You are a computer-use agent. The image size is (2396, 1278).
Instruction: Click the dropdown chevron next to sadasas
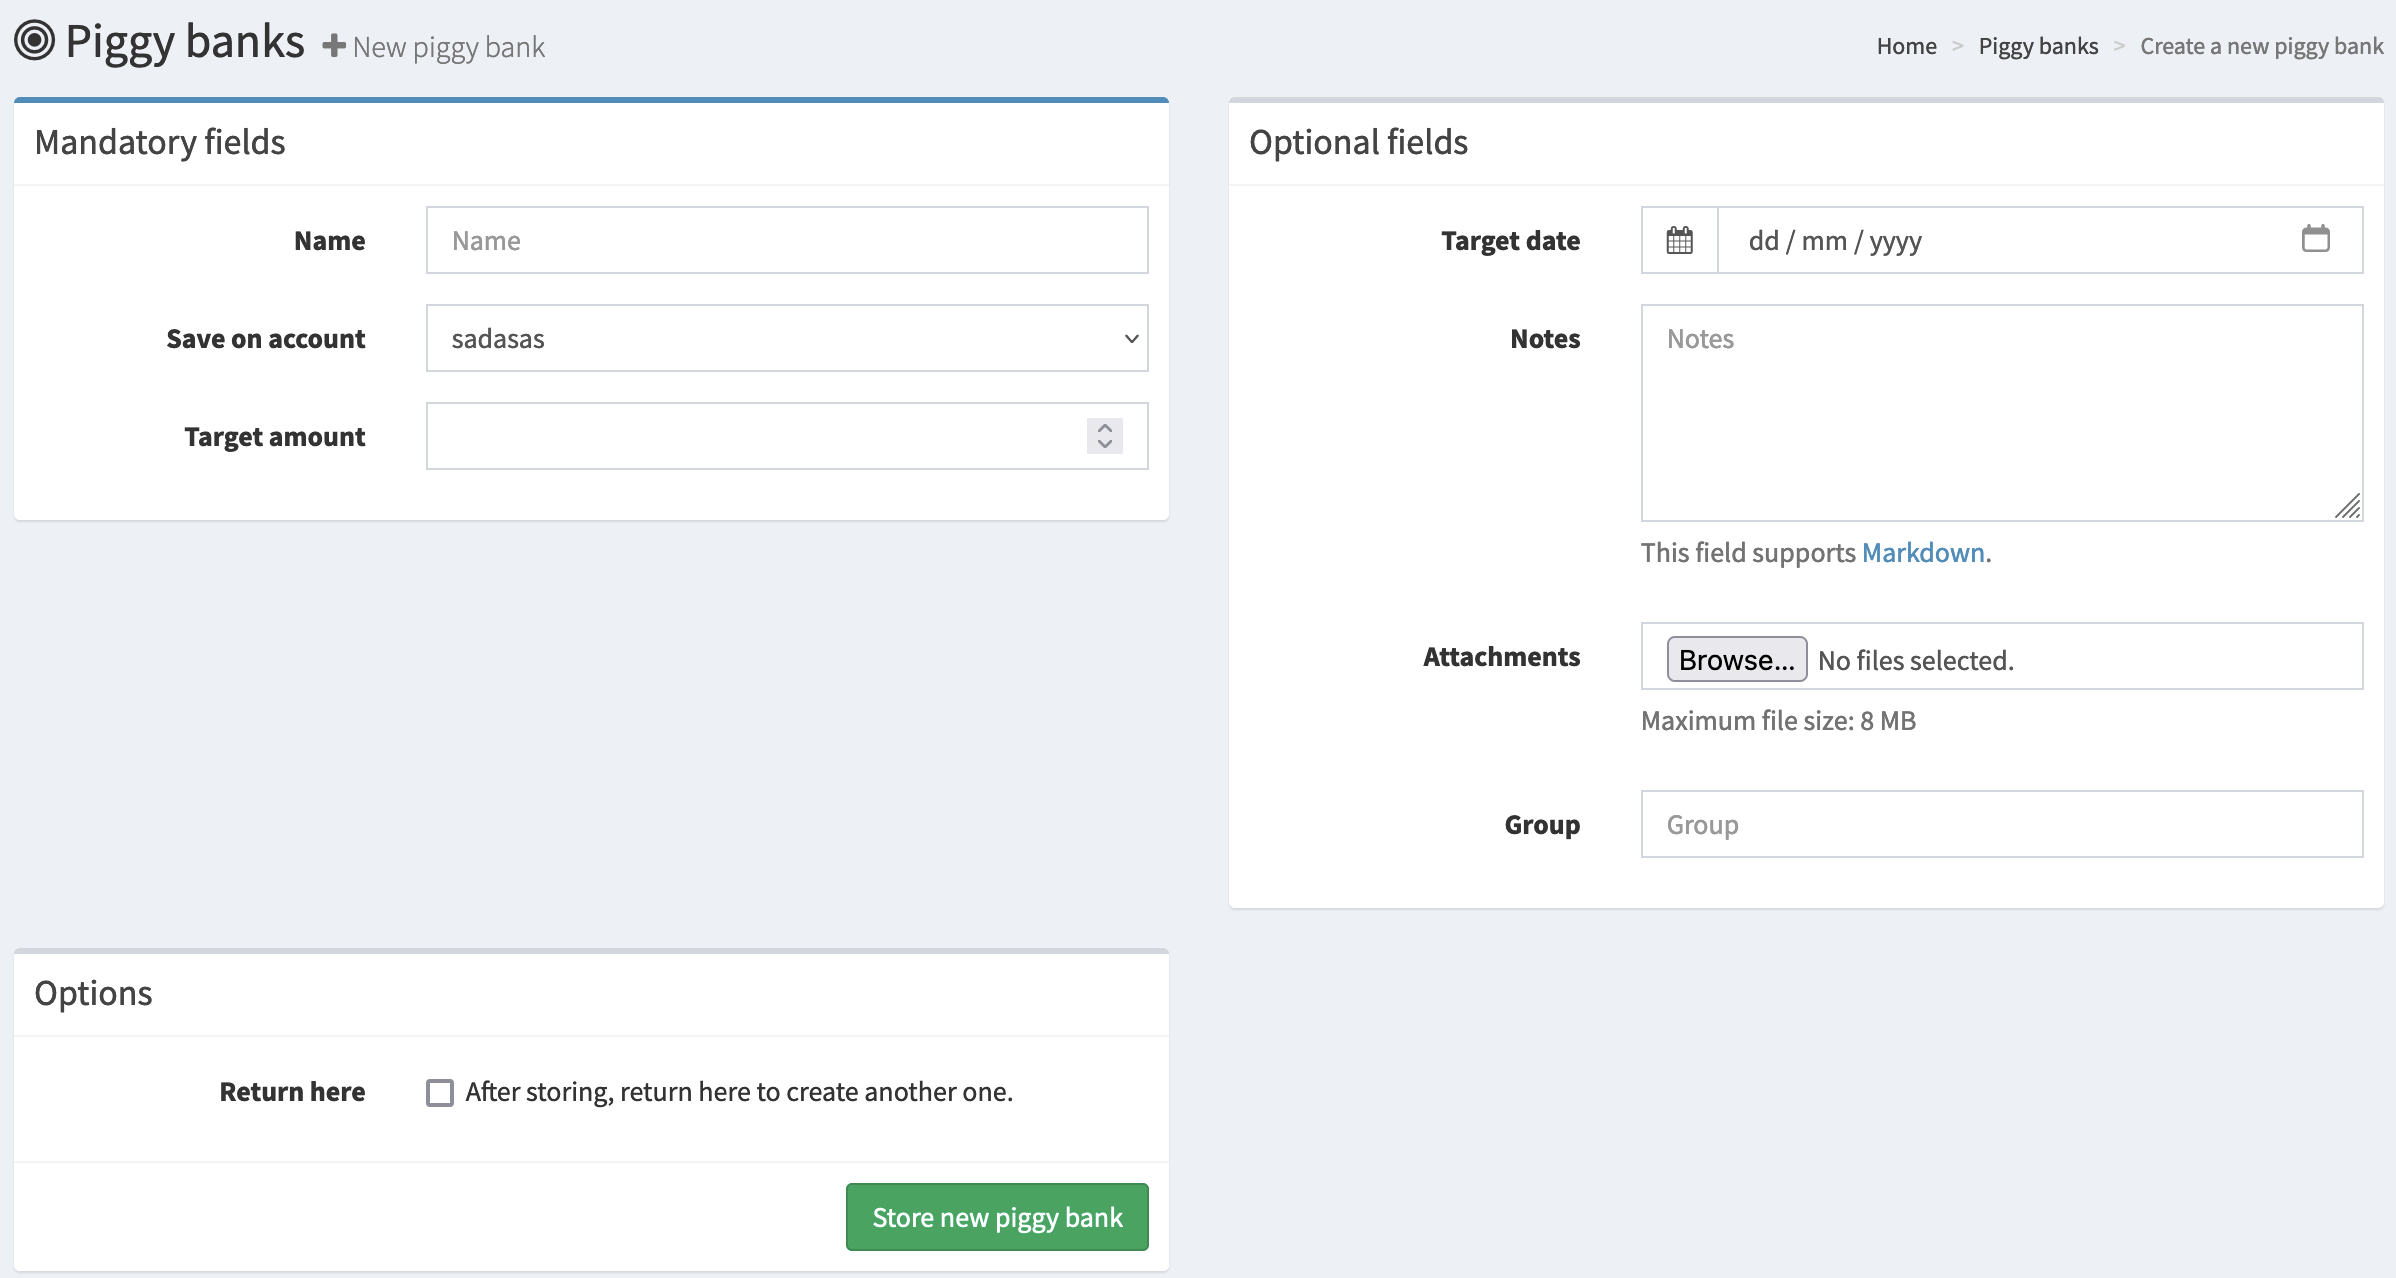coord(1131,338)
